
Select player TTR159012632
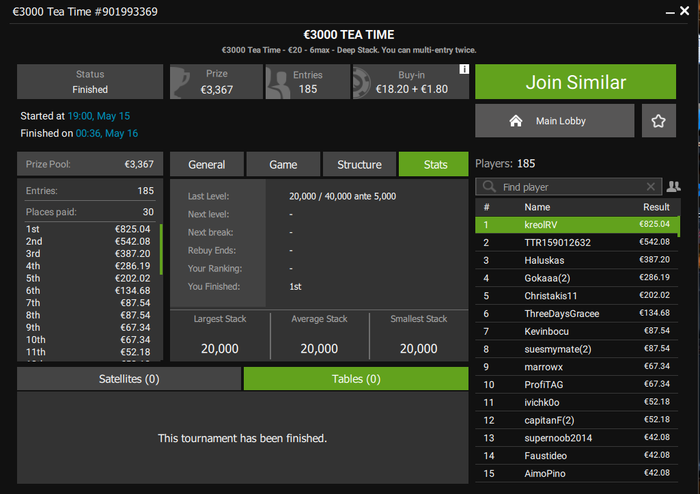tap(576, 242)
